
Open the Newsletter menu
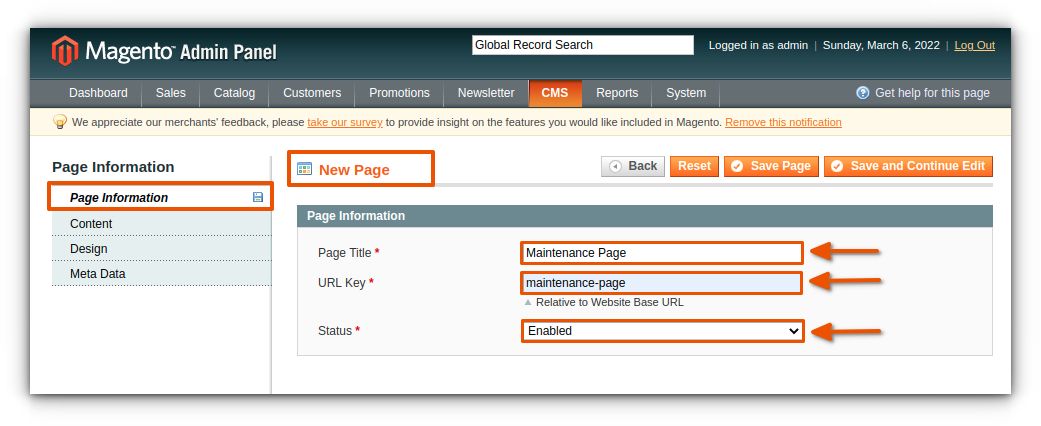486,93
